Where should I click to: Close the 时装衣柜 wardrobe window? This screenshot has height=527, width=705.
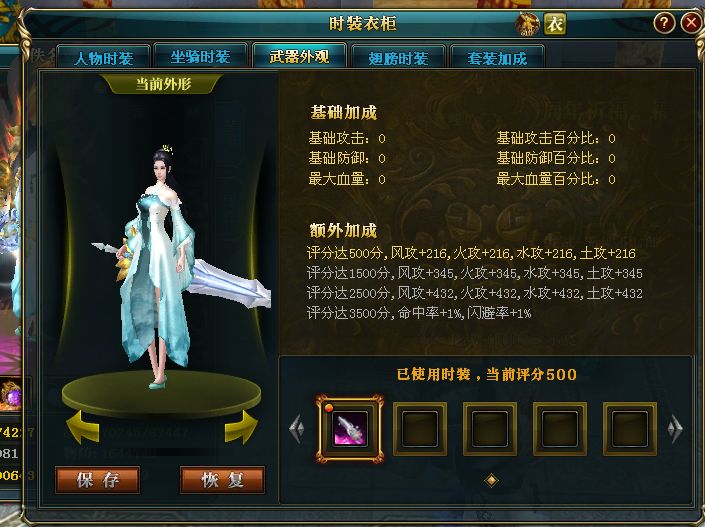pos(692,22)
